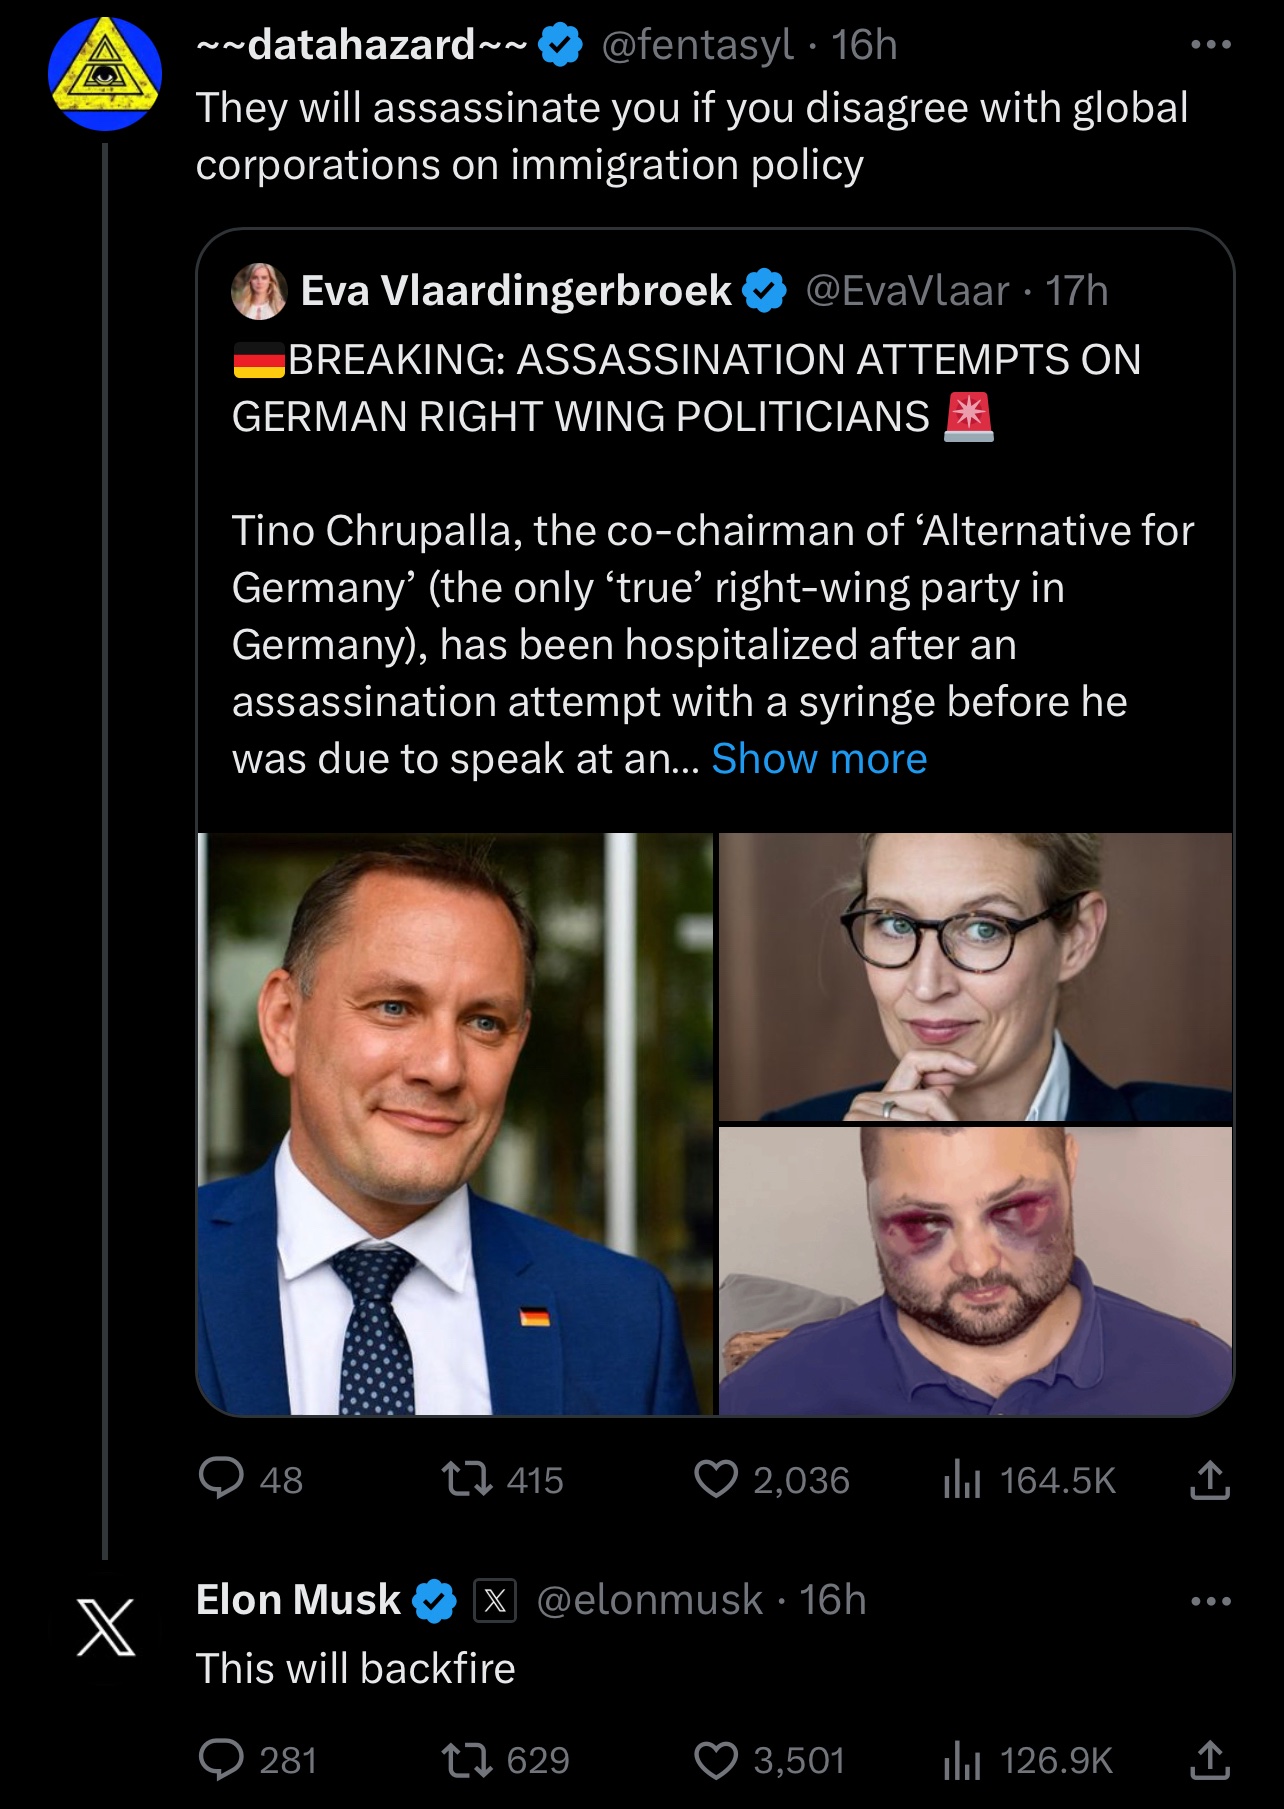Share Elon Musk's reply

click(1209, 1759)
